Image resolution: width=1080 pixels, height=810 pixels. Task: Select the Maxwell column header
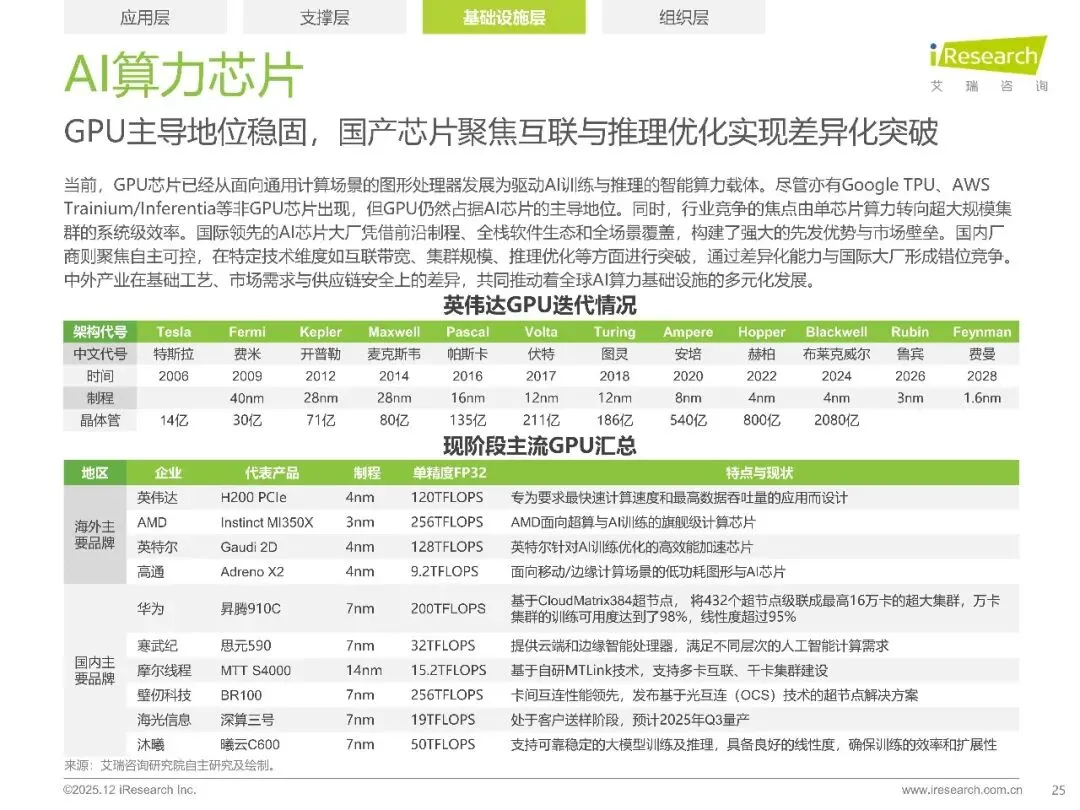point(394,331)
